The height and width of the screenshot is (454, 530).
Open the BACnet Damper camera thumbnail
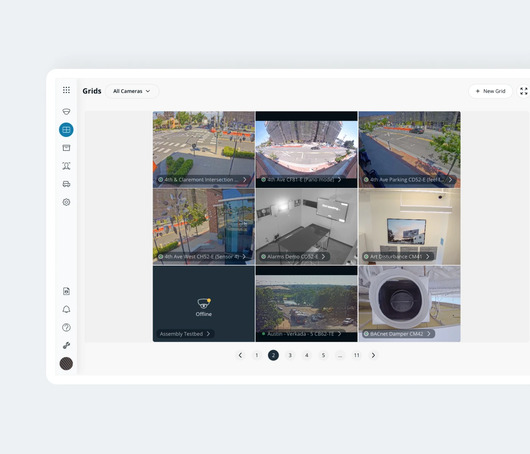pos(410,304)
